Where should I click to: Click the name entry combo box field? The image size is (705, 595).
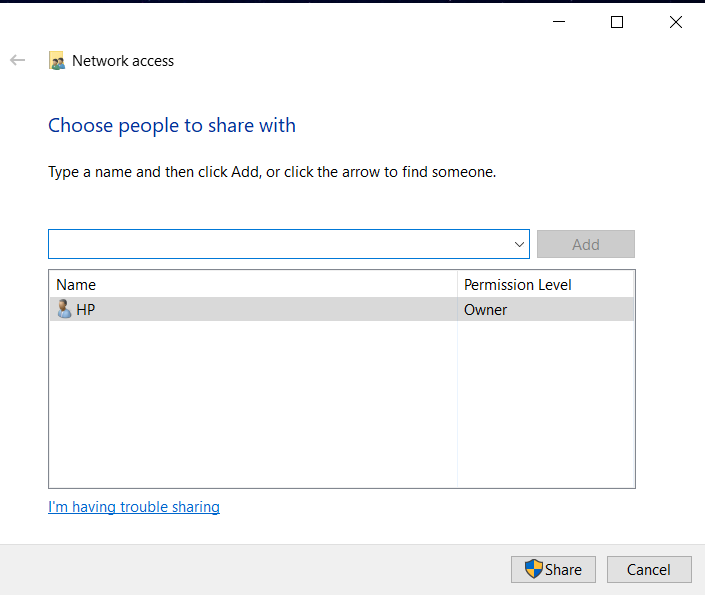click(289, 244)
